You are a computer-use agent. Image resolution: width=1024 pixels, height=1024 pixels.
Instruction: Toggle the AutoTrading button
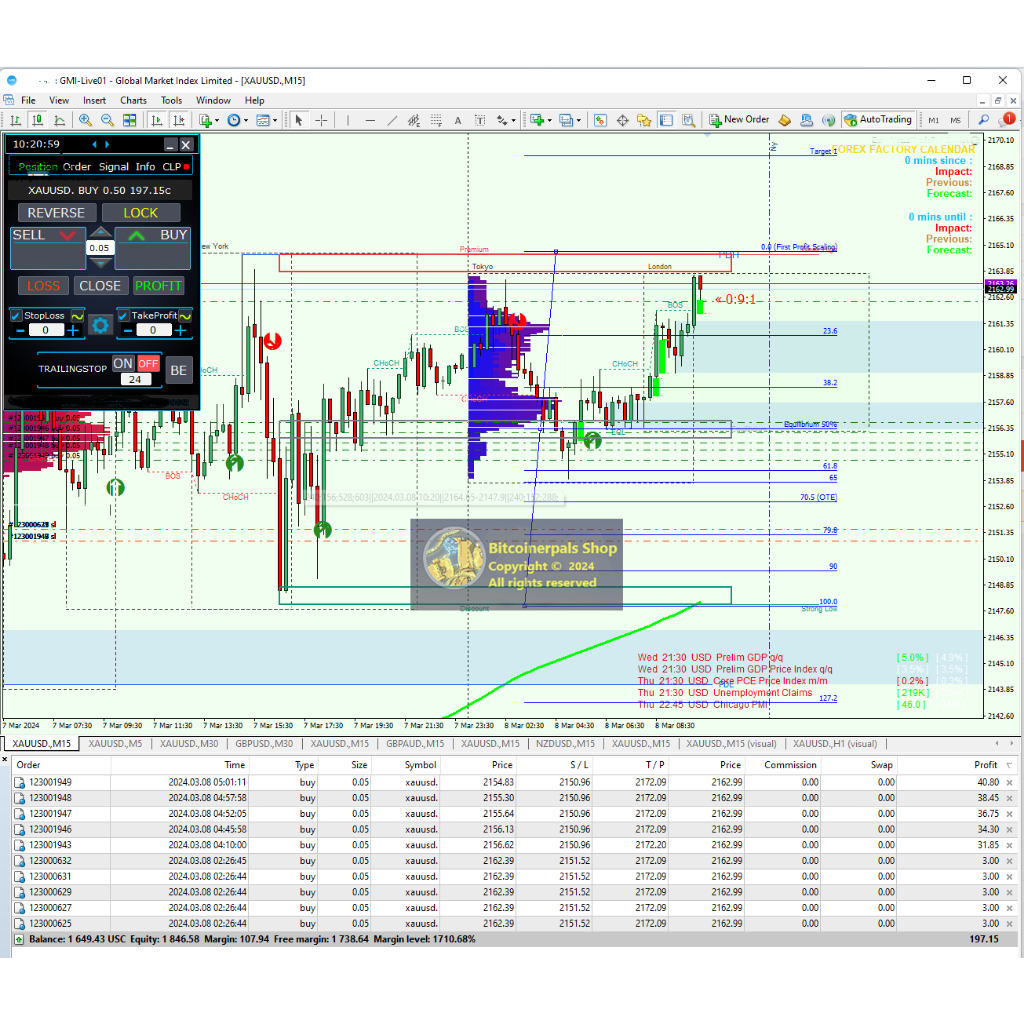tap(878, 120)
